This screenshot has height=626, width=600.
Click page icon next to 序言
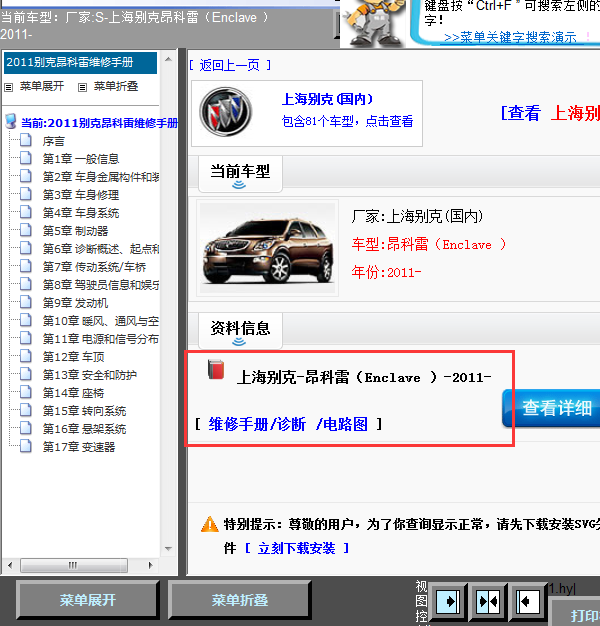26,140
